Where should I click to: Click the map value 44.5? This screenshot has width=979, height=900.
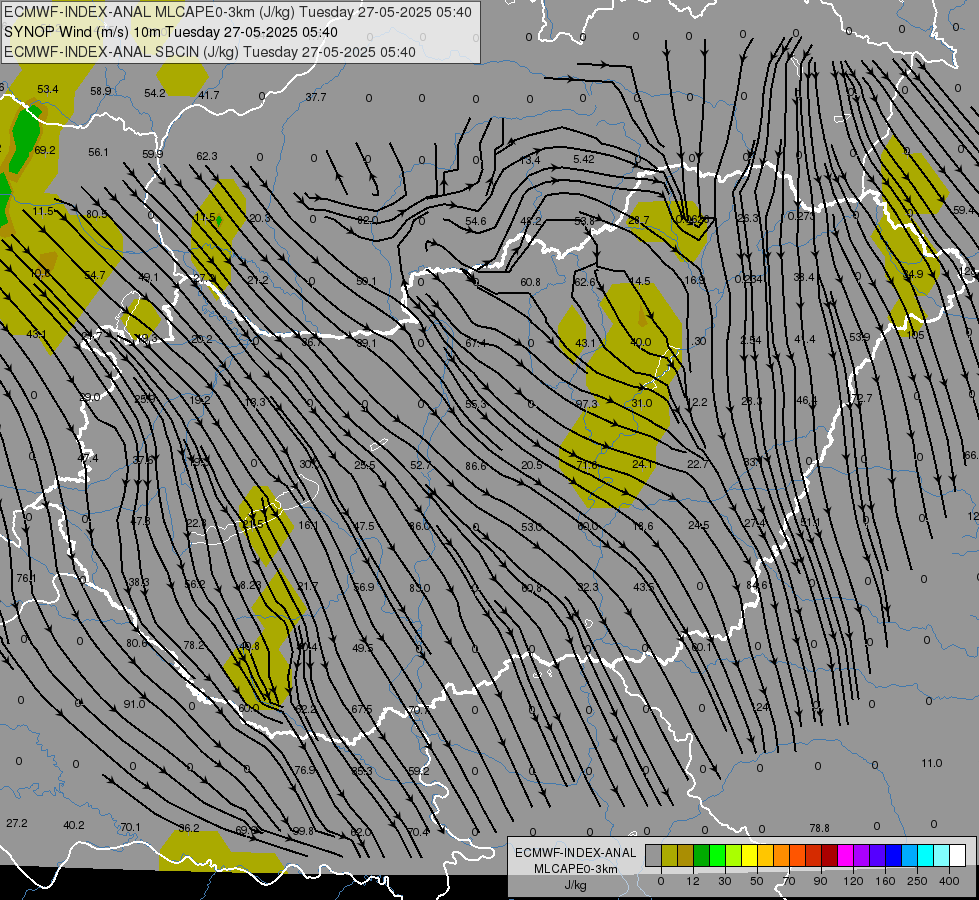[639, 282]
